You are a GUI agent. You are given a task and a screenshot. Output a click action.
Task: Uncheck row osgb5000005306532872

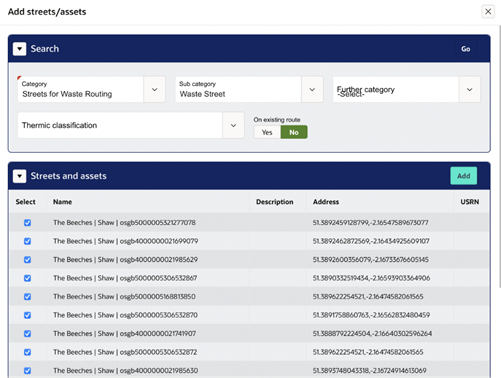tap(28, 352)
